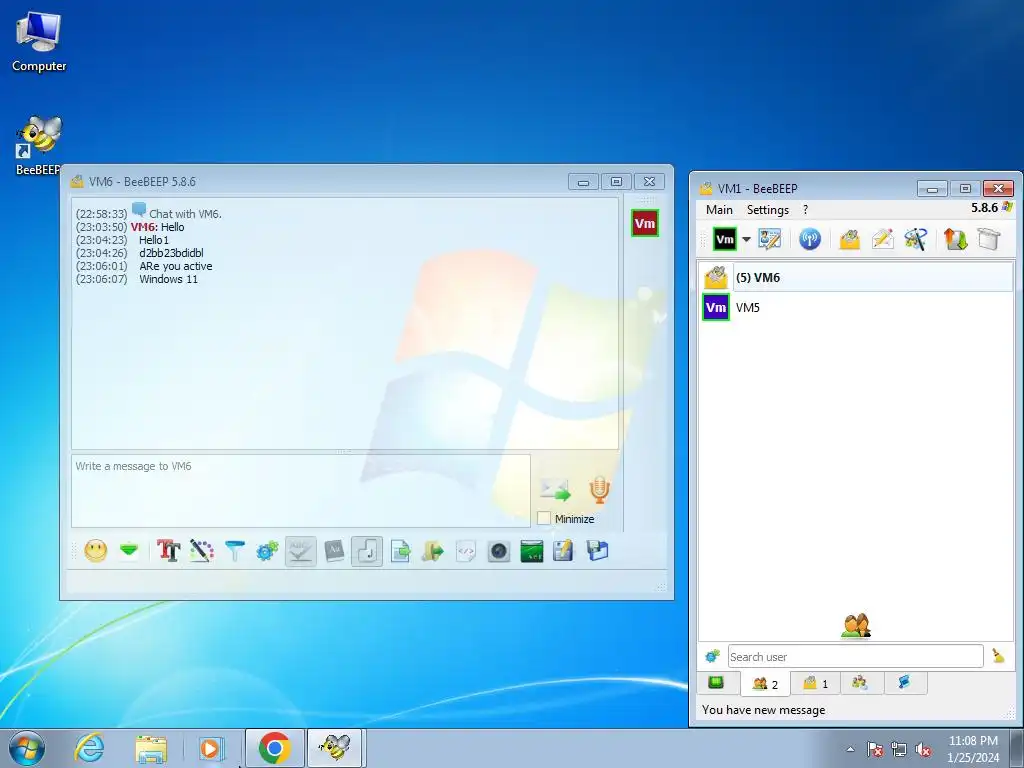Click the edit profile card icon
Image resolution: width=1024 pixels, height=768 pixels.
coord(770,239)
